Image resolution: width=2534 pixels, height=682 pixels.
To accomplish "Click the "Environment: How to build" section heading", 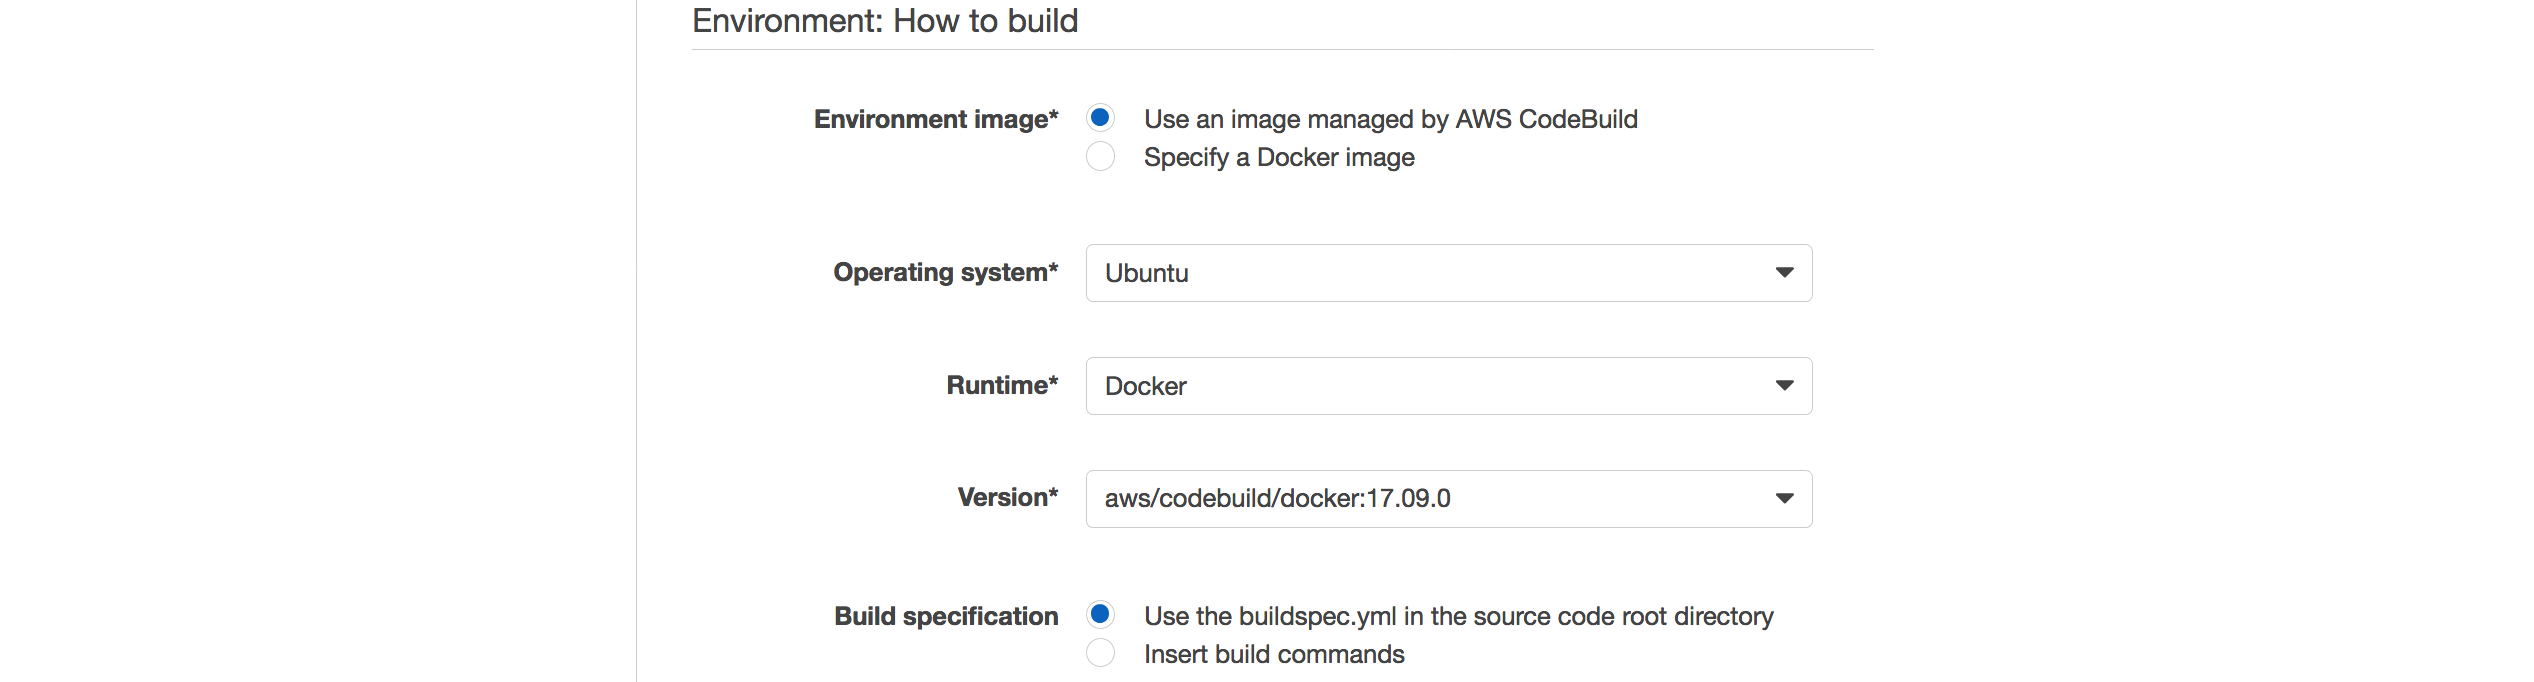I will 885,21.
